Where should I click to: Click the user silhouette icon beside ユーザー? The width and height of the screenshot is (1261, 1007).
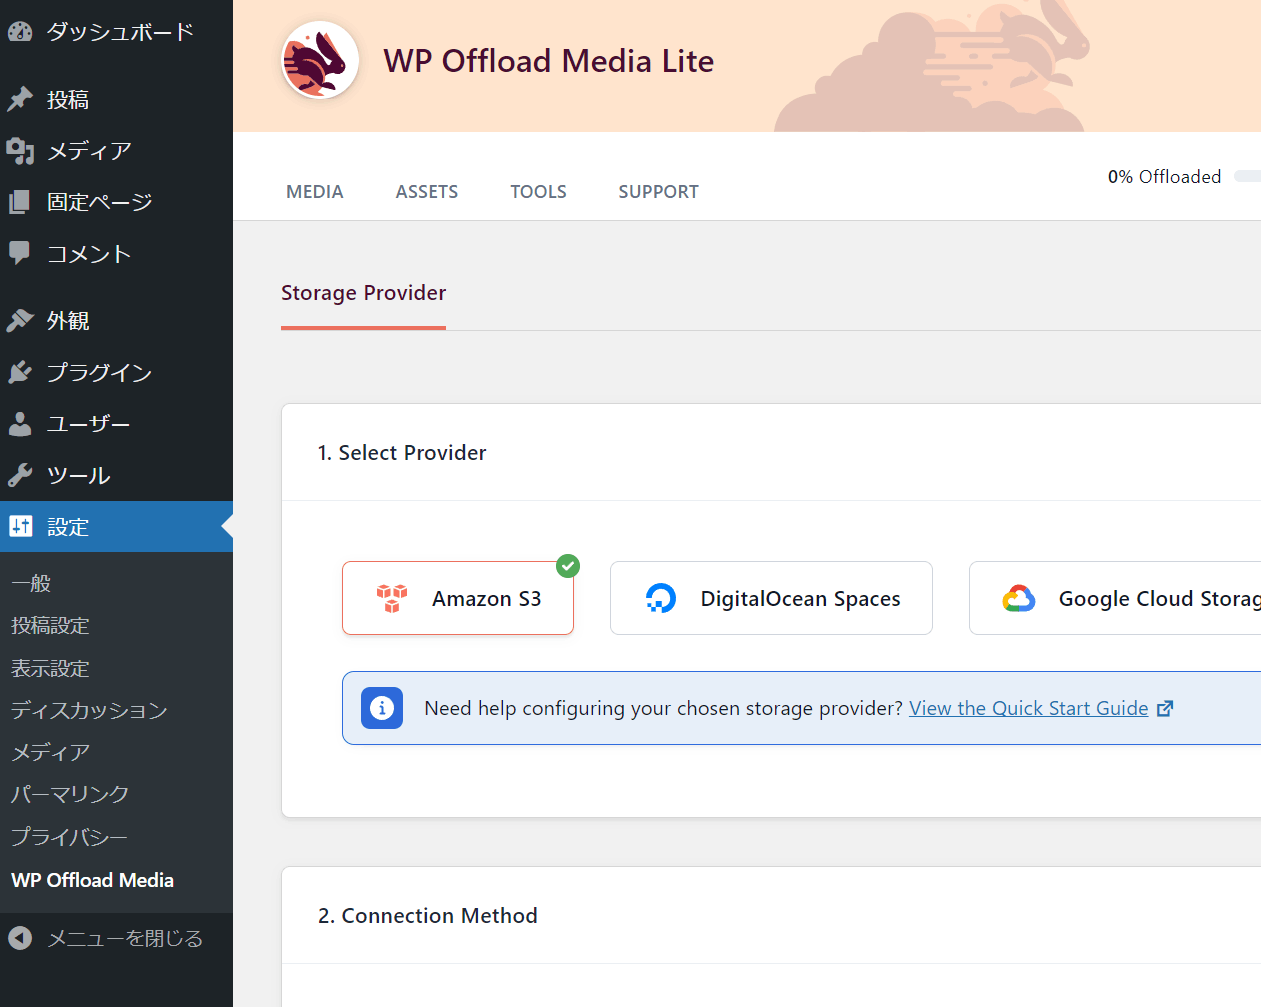[x=20, y=424]
